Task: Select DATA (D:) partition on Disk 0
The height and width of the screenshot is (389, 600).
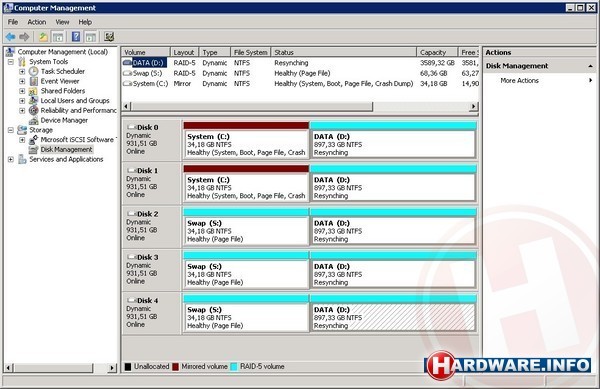Action: coord(393,140)
